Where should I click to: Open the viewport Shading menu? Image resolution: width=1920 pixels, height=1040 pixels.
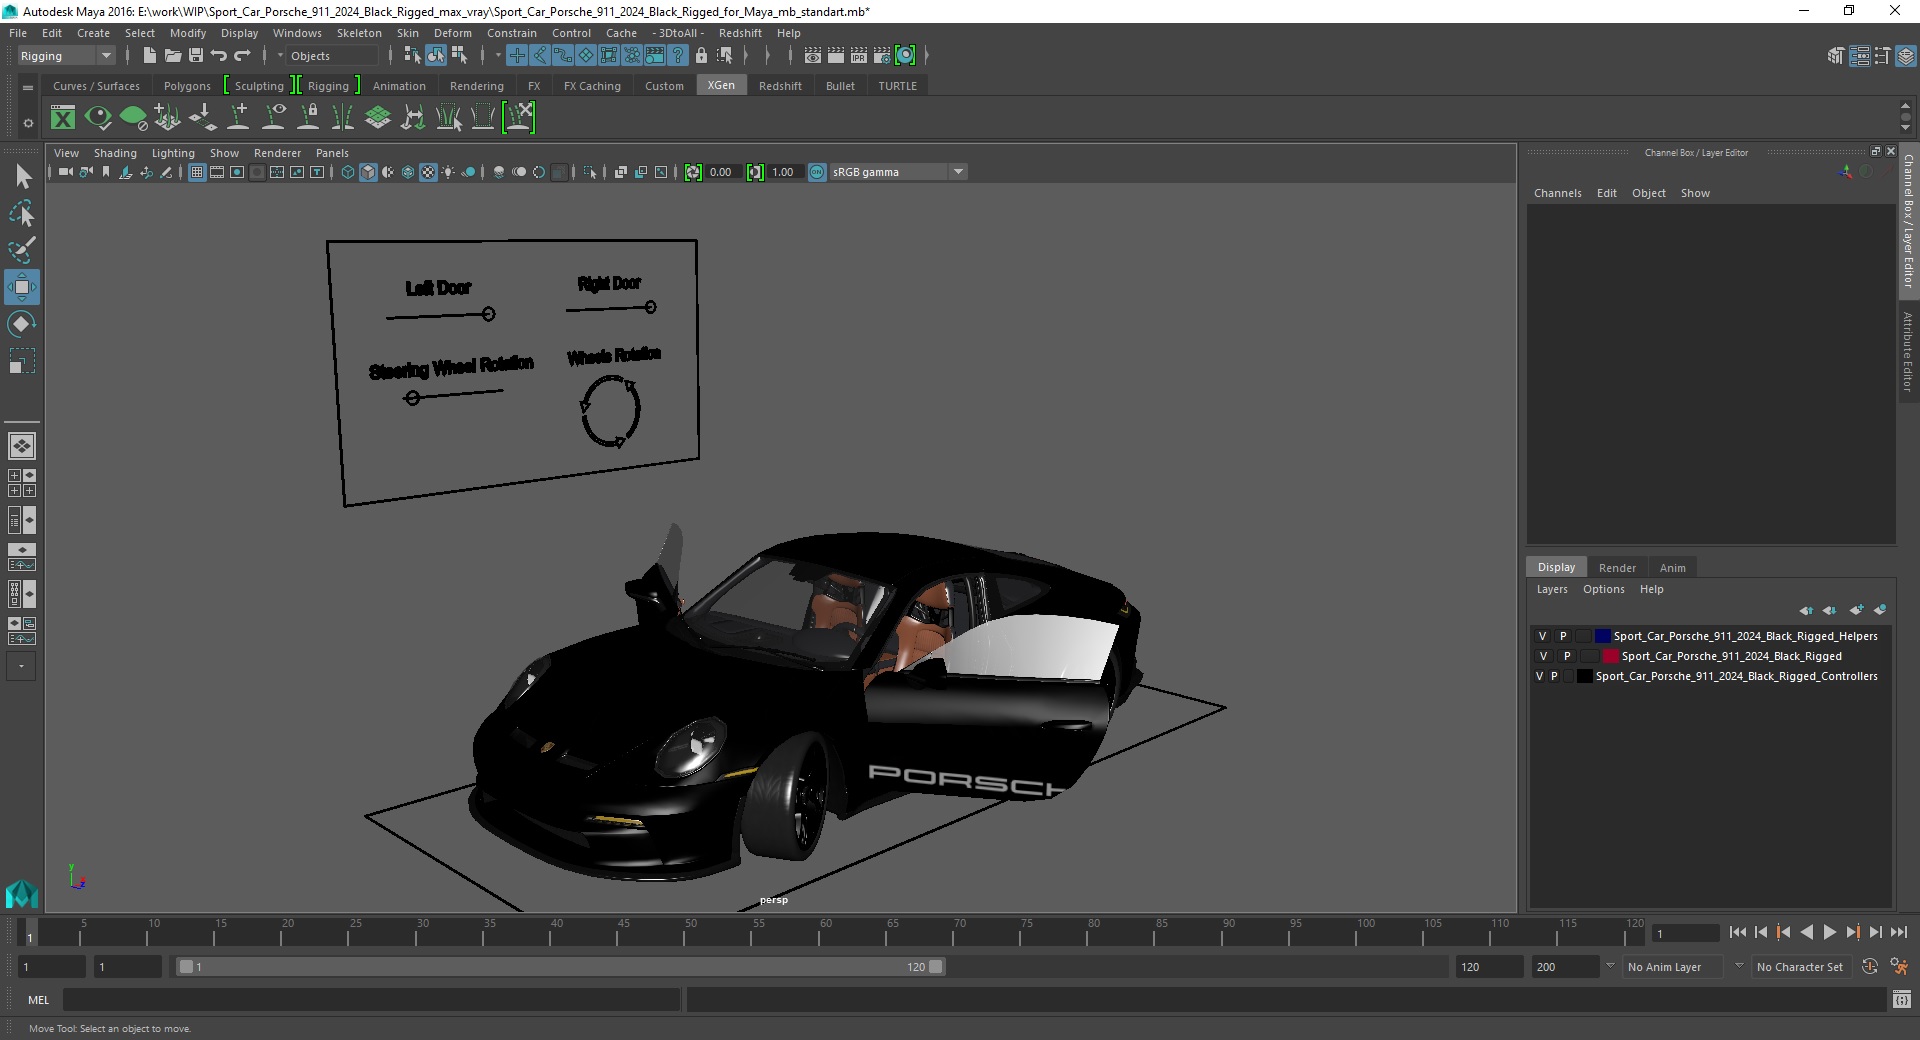click(115, 153)
